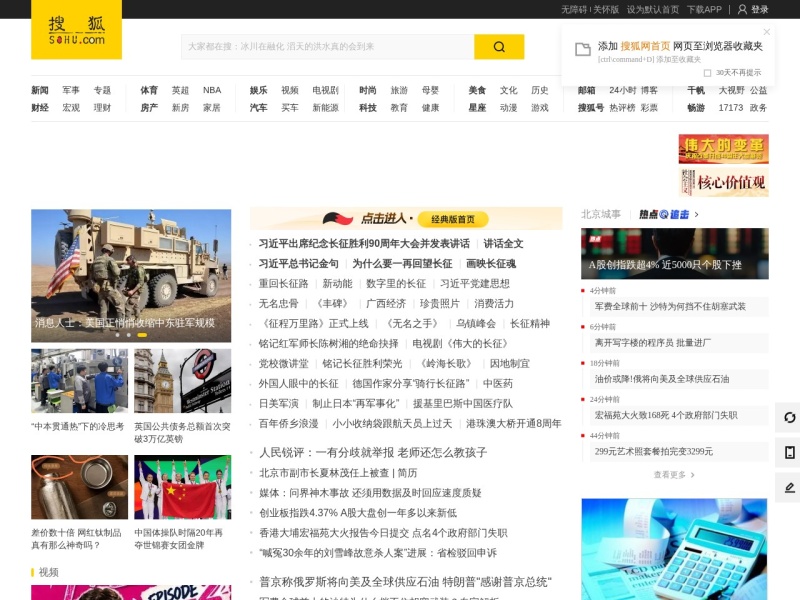
Task: Expand 查看更多 in the hot news list
Action: (674, 475)
